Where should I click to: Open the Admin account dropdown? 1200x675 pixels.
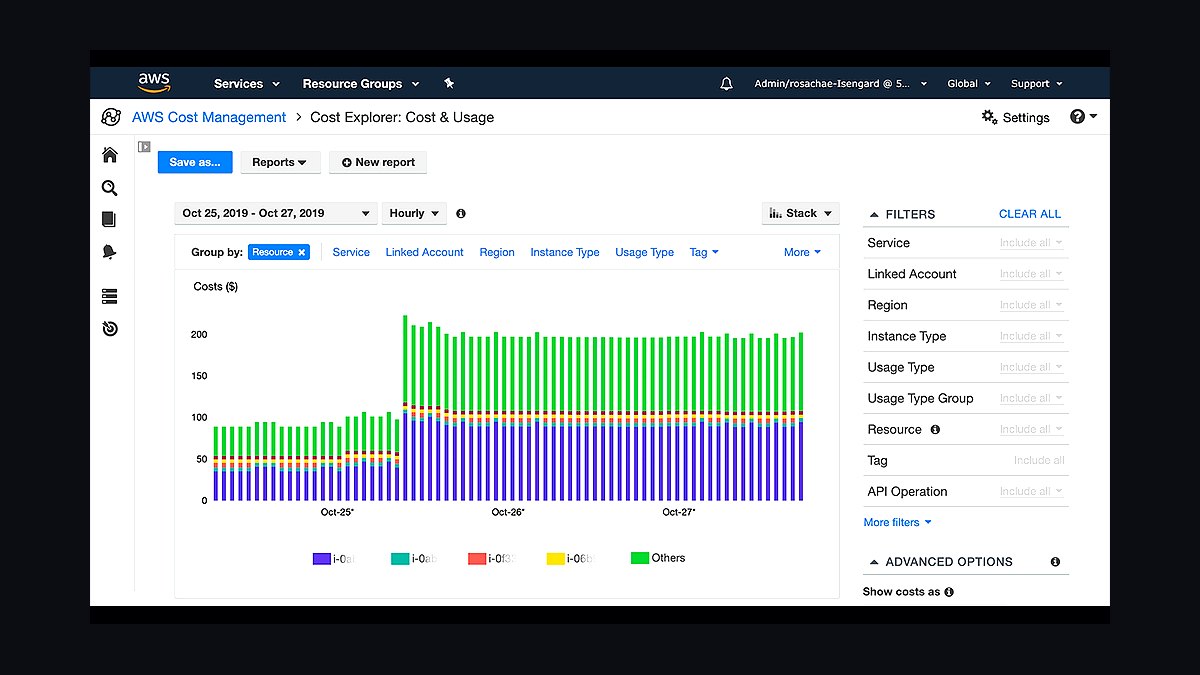point(841,84)
